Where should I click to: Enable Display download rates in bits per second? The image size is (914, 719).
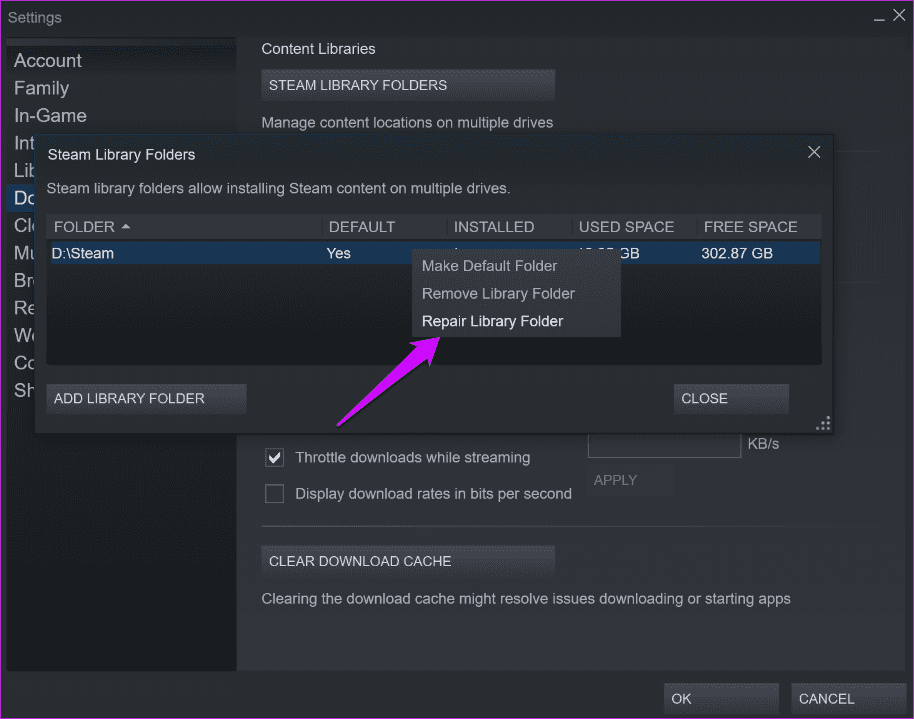click(x=274, y=493)
